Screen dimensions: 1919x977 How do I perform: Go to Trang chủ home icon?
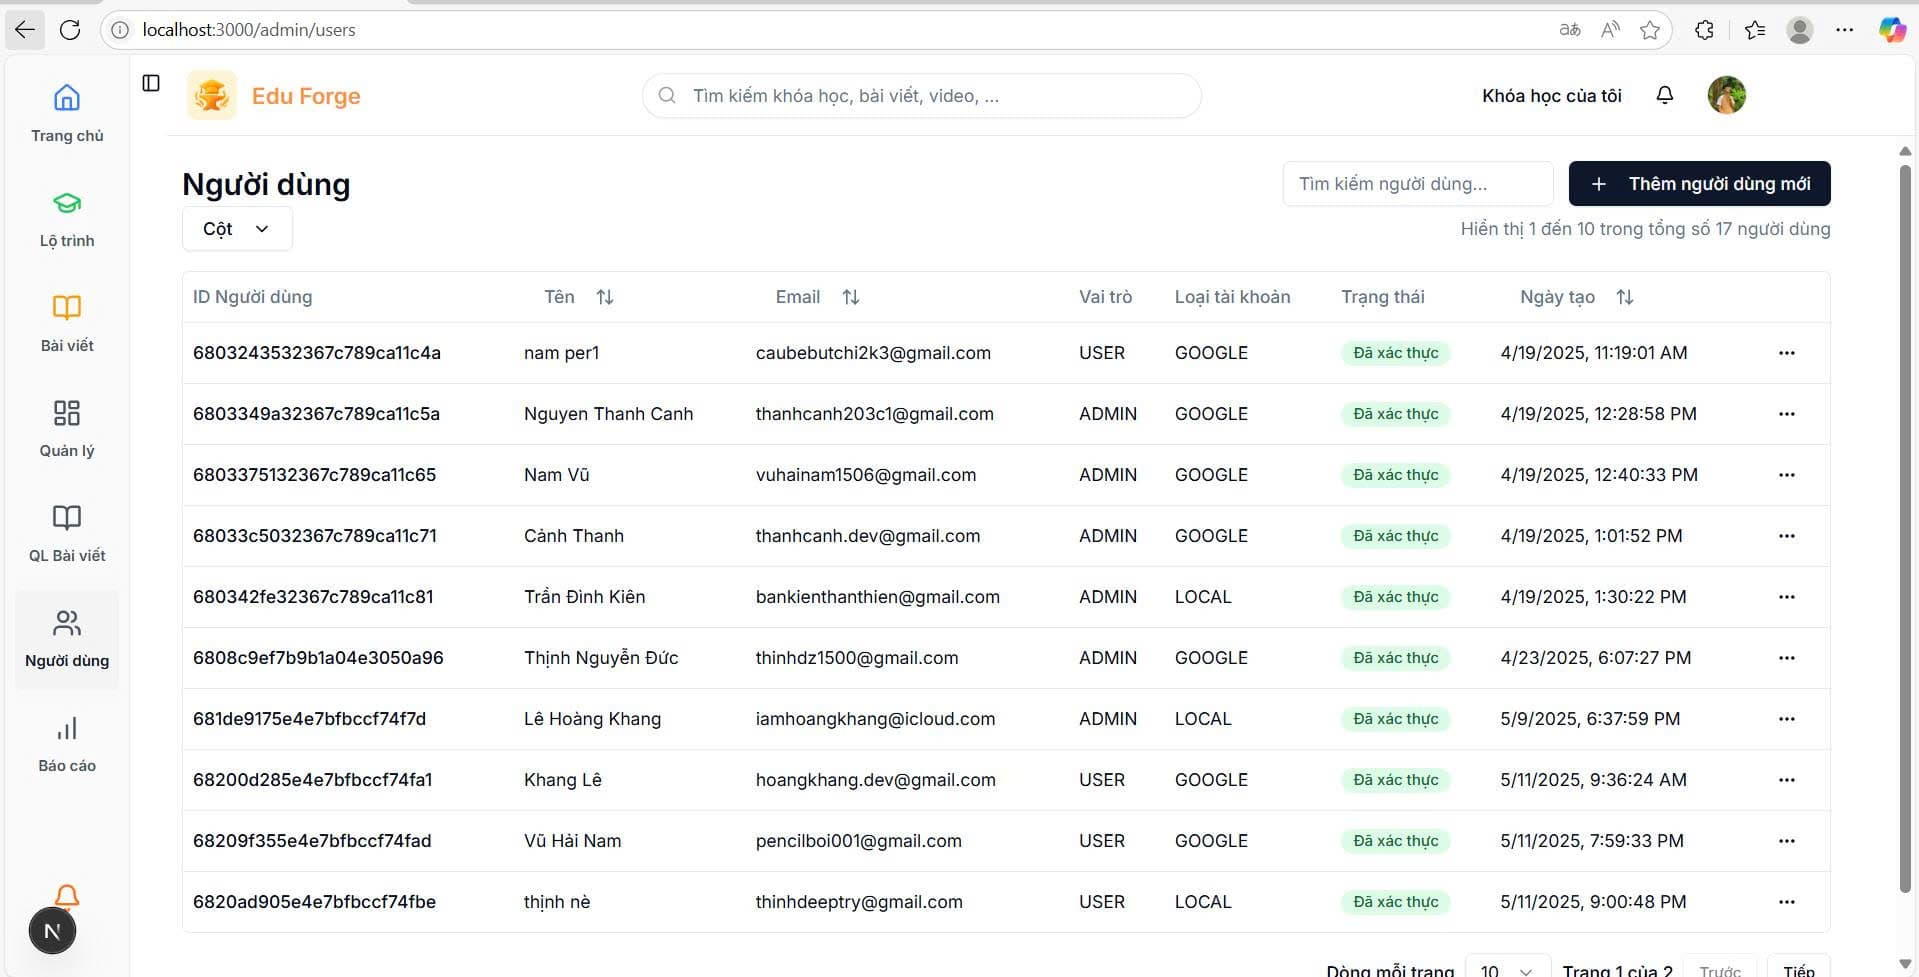(x=67, y=98)
